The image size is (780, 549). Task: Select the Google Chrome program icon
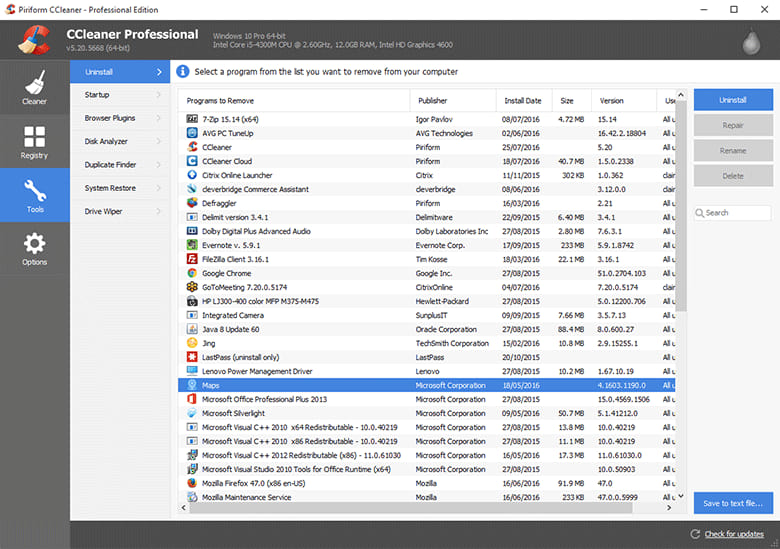pyautogui.click(x=192, y=273)
